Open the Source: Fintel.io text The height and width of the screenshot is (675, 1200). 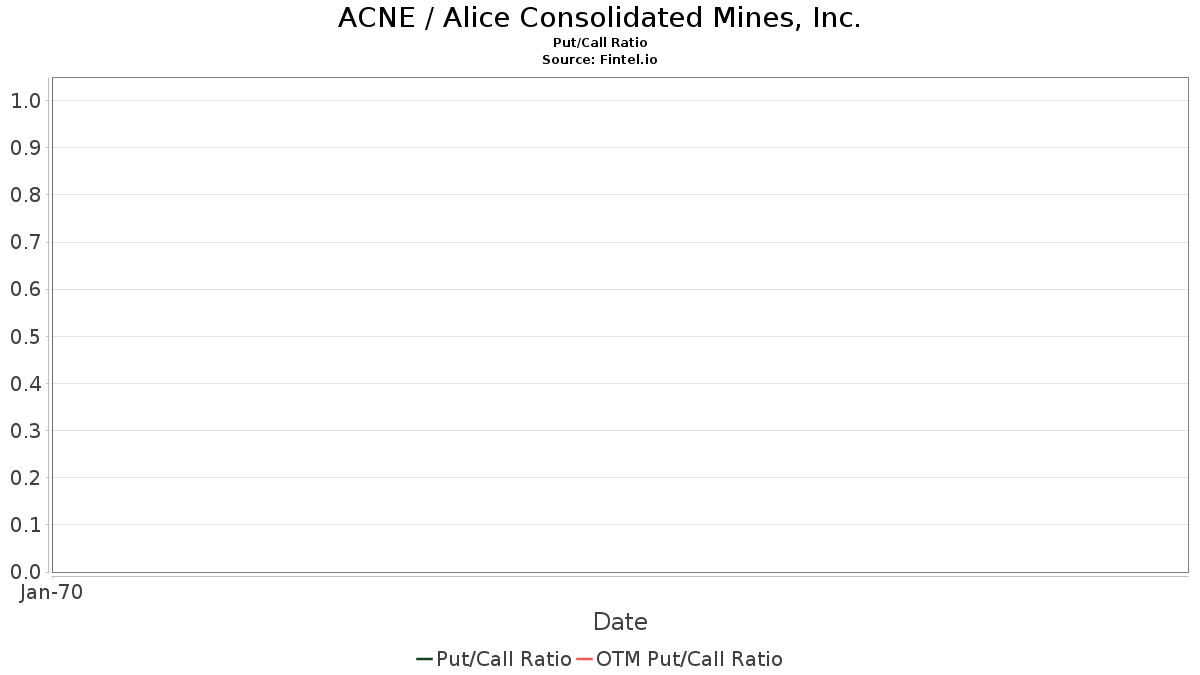tap(600, 60)
